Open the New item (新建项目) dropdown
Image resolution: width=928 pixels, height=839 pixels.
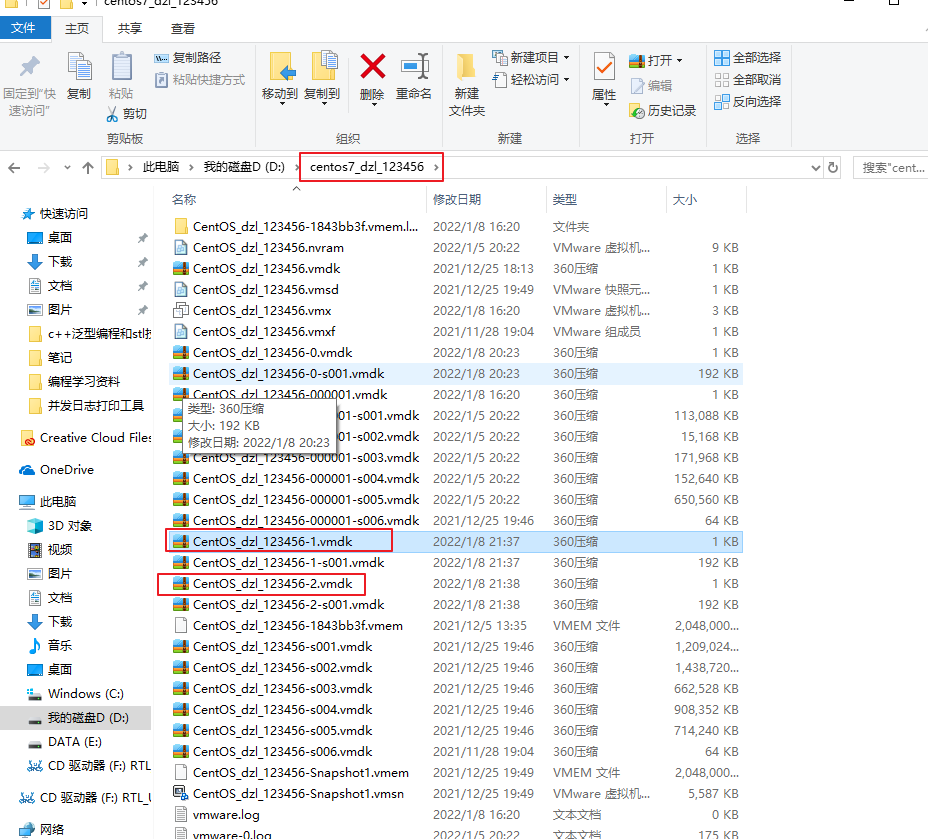(x=531, y=57)
